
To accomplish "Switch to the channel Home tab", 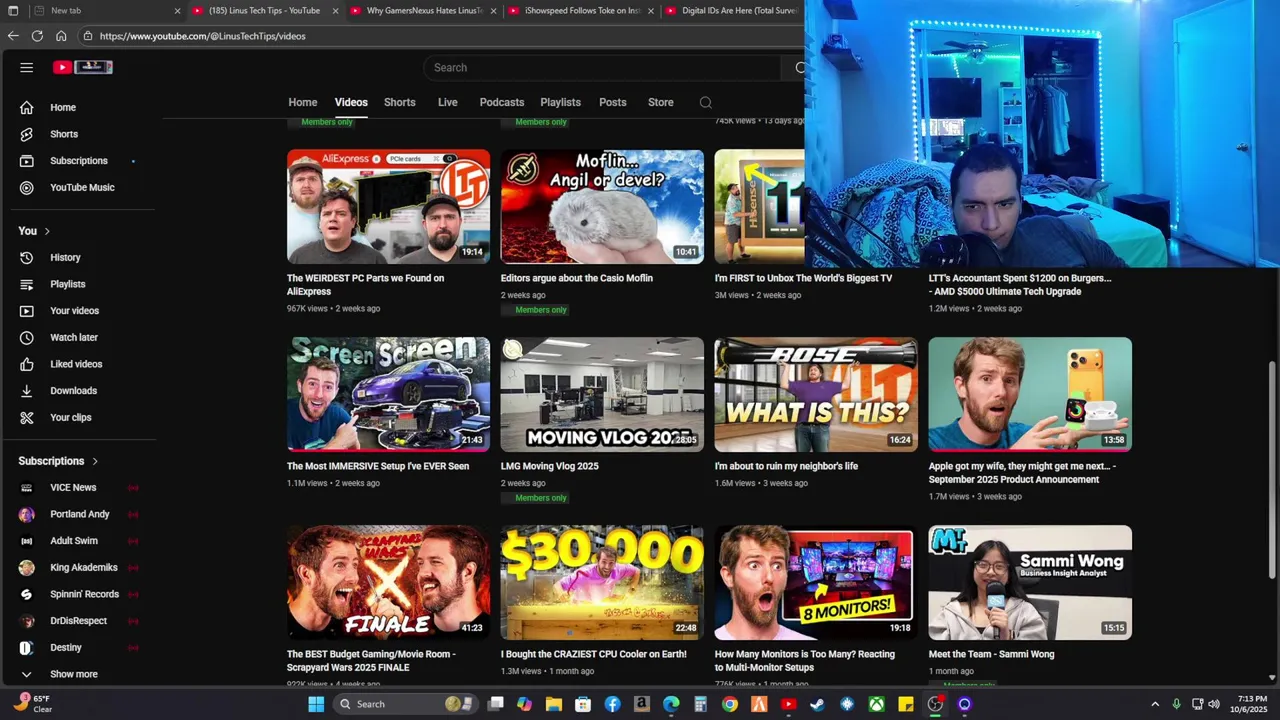I will [x=303, y=102].
